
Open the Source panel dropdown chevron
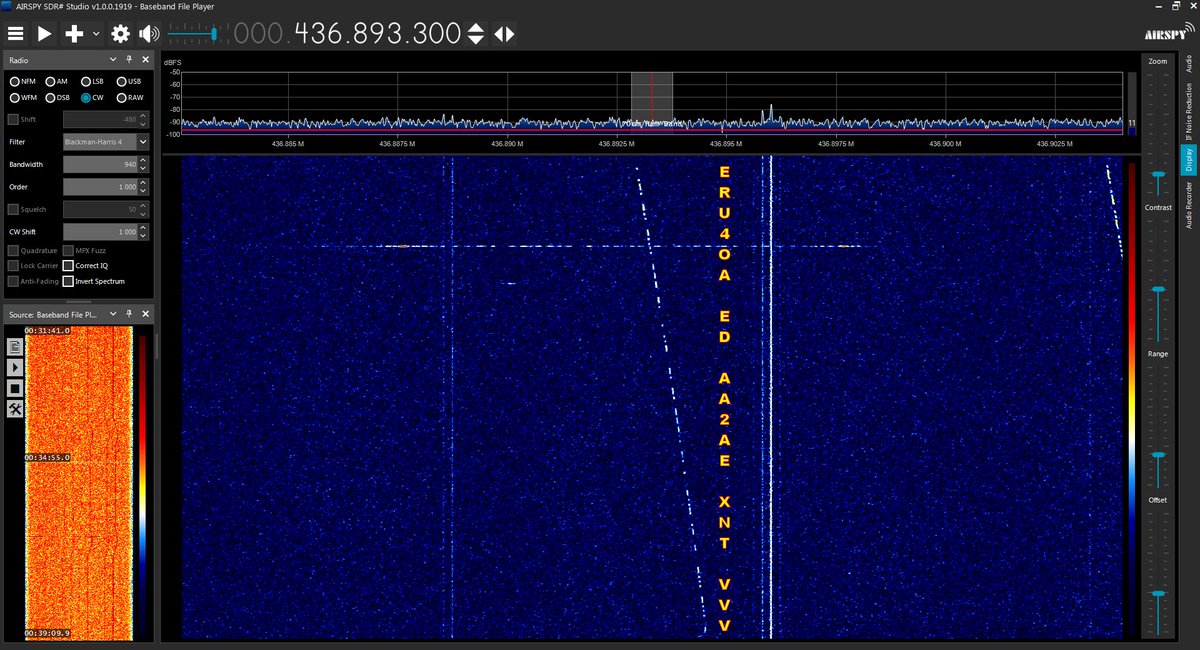112,313
